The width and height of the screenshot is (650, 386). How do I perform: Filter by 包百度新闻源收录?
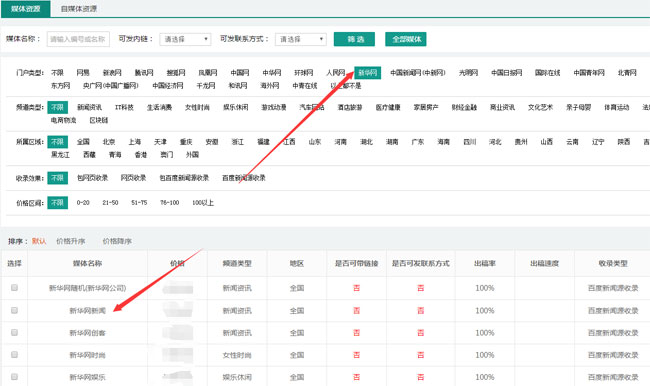184,177
